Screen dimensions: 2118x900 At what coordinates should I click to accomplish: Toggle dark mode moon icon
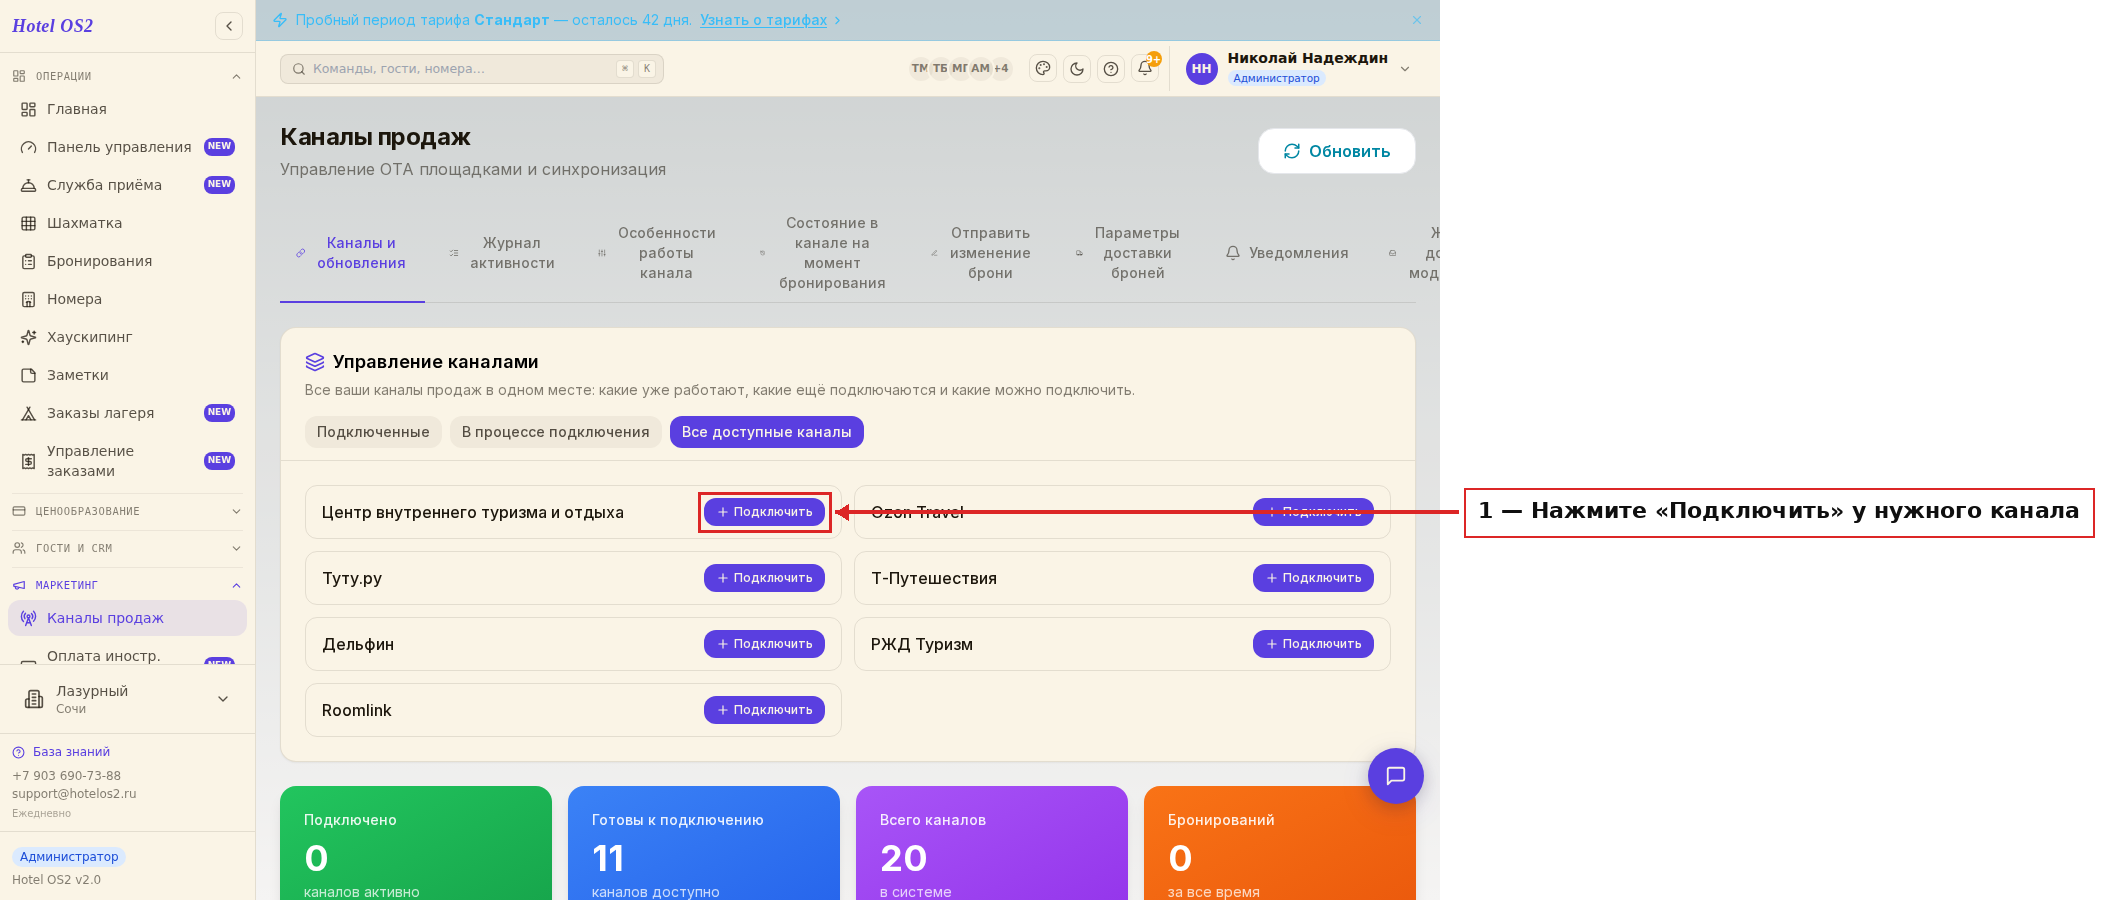click(1077, 69)
